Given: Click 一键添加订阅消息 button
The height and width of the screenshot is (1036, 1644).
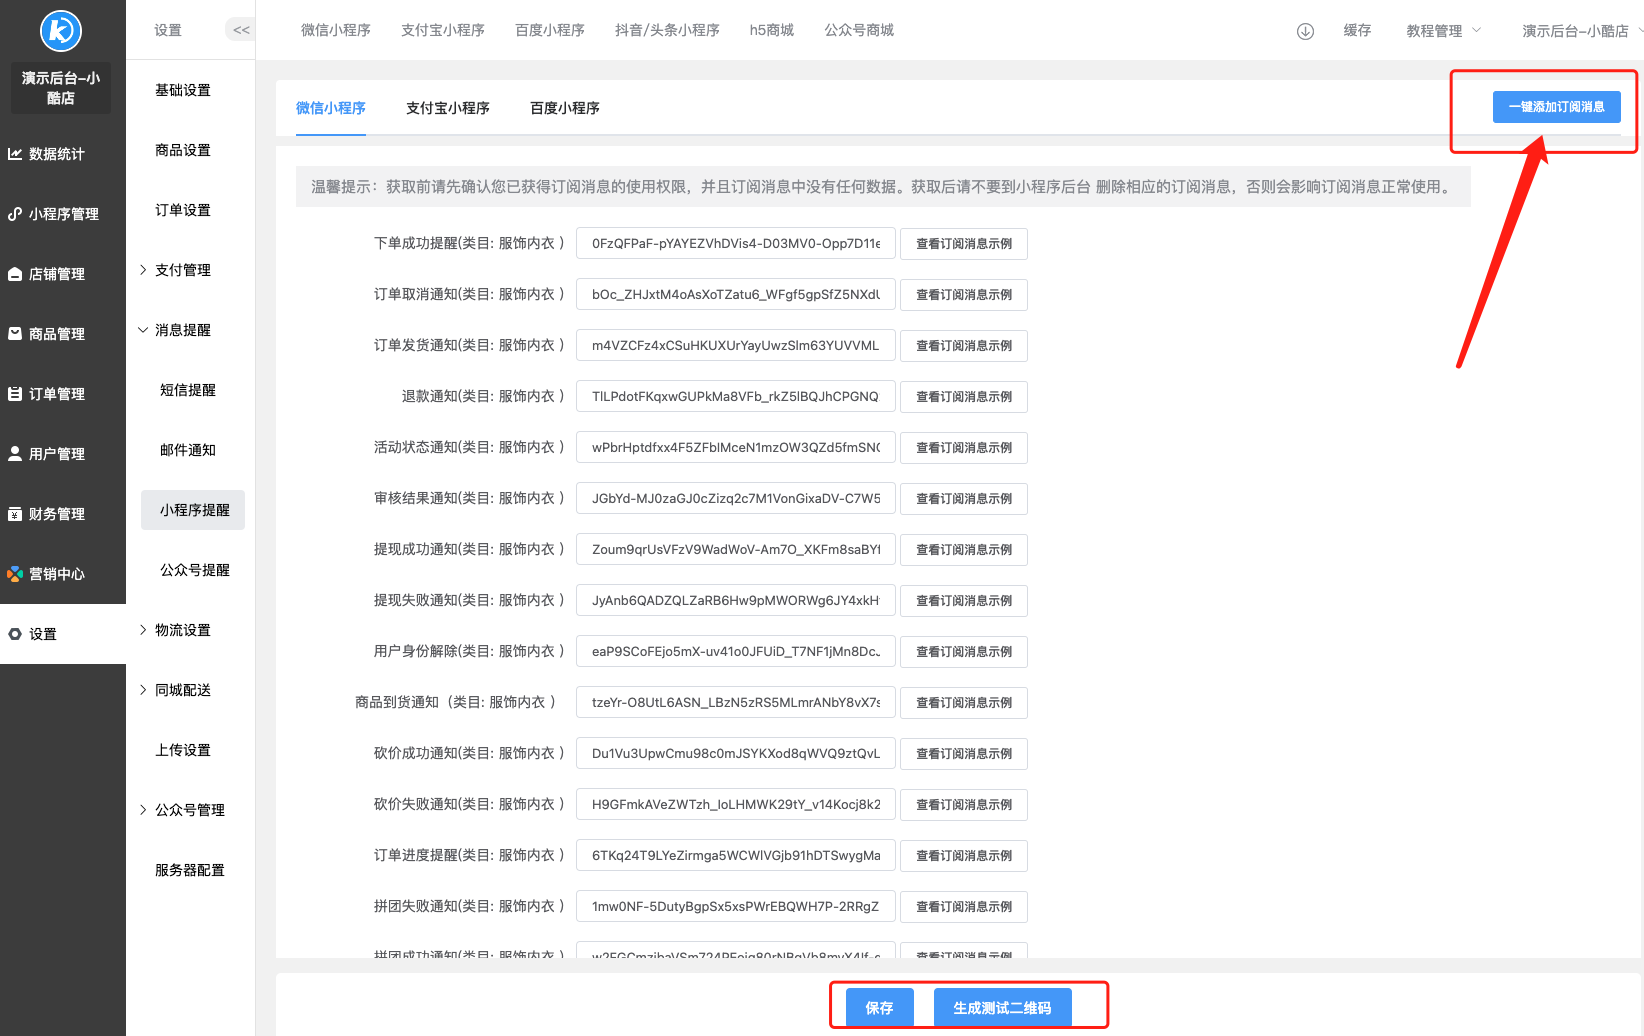Looking at the screenshot, I should pyautogui.click(x=1557, y=107).
